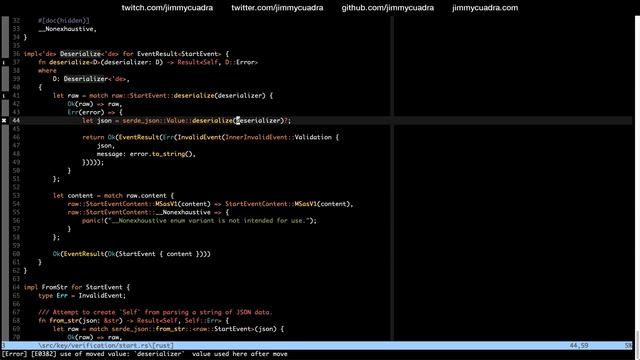
Task: Select line number 64 in the gutter
Action: pyautogui.click(x=16, y=287)
